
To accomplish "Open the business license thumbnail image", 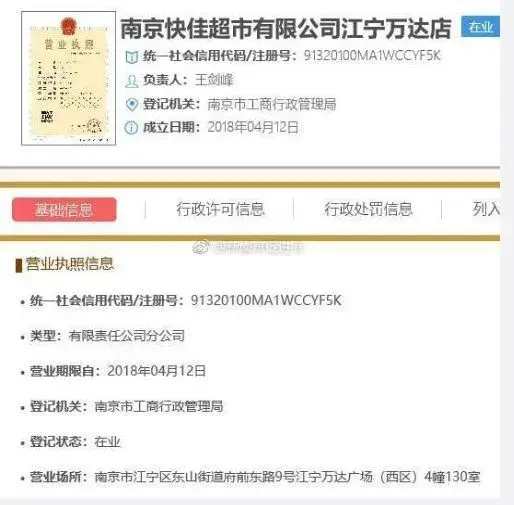I will coord(68,78).
